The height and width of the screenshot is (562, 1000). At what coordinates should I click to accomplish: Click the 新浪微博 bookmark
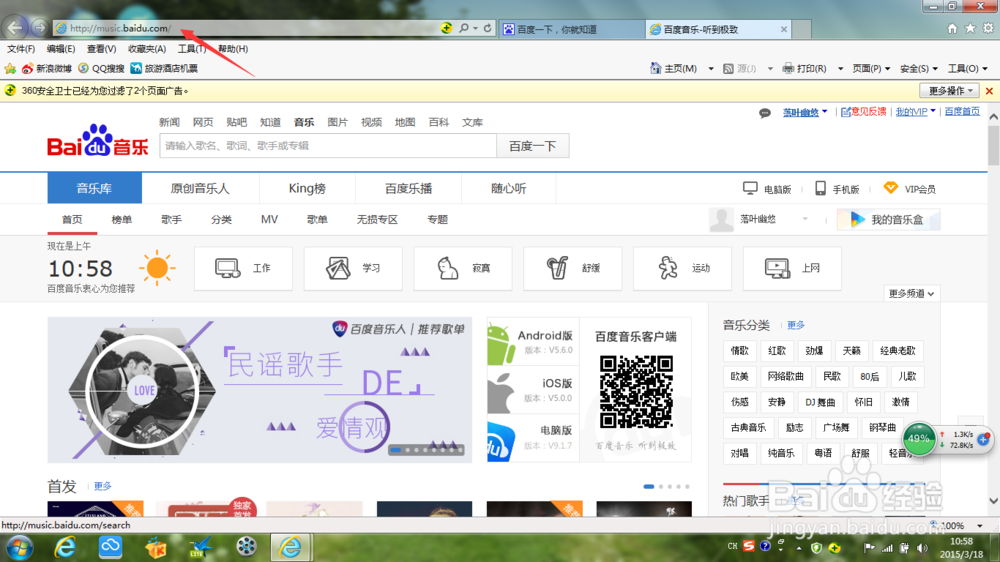pos(47,68)
